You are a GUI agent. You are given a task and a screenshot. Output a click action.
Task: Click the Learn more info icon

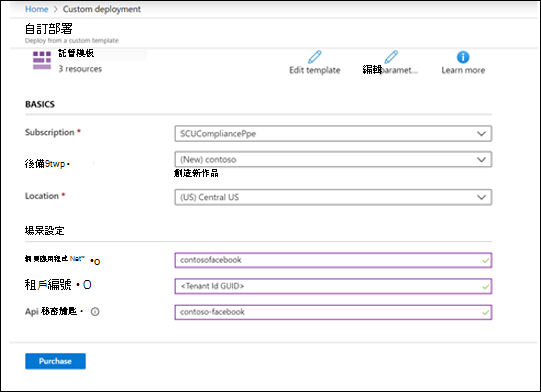pos(463,57)
